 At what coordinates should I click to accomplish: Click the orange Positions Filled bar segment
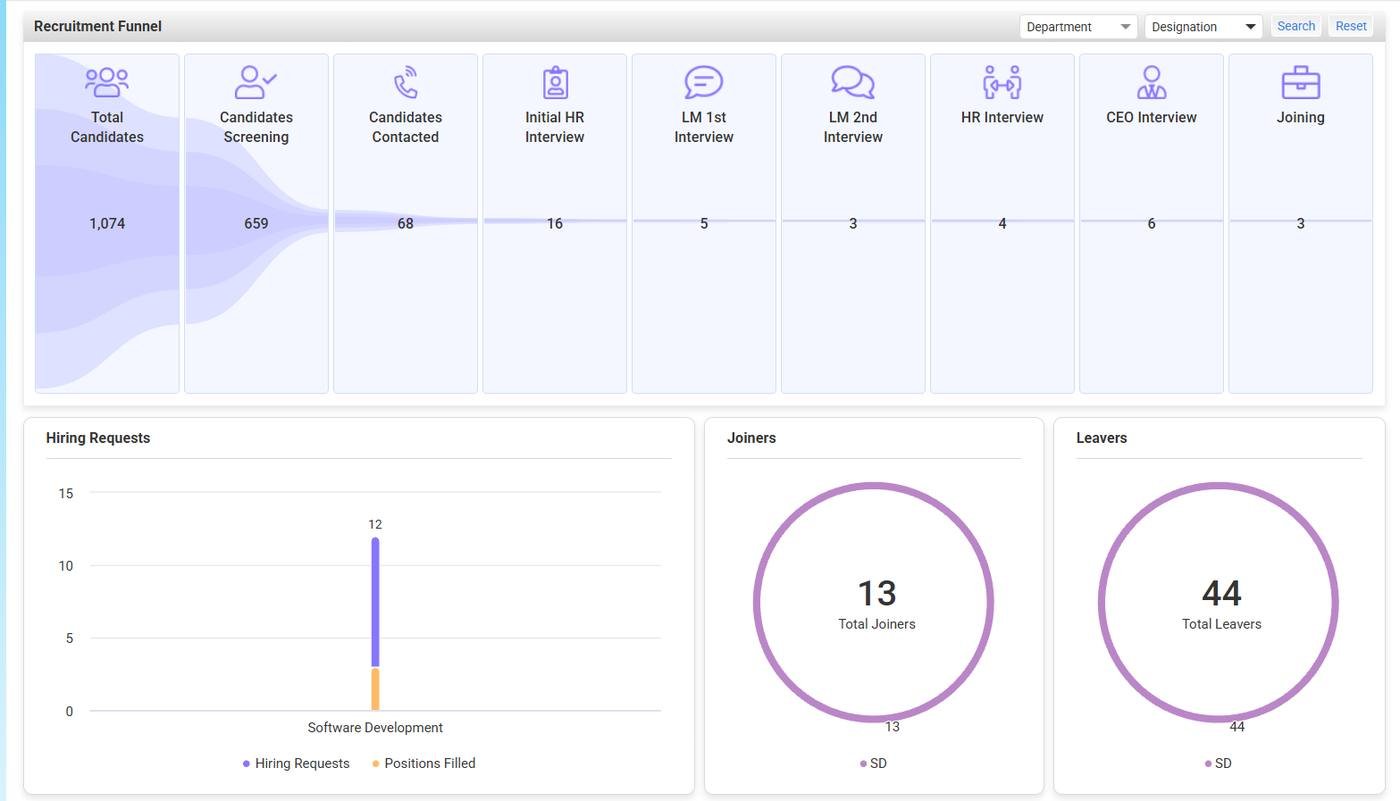[375, 689]
